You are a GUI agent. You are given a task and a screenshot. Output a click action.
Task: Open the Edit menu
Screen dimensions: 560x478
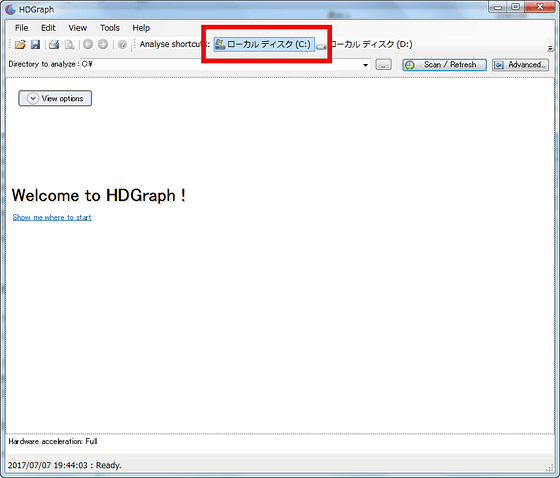pos(48,28)
